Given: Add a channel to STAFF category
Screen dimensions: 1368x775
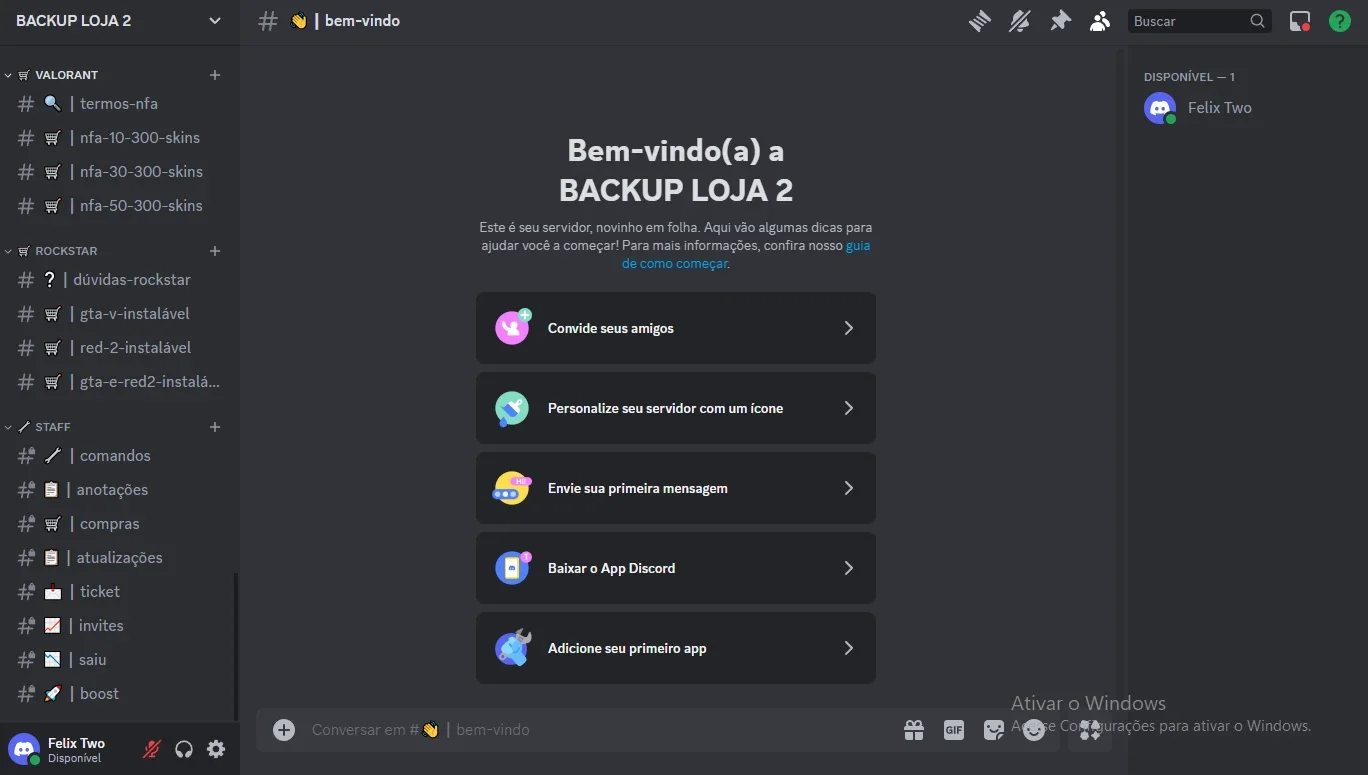Looking at the screenshot, I should pyautogui.click(x=215, y=427).
